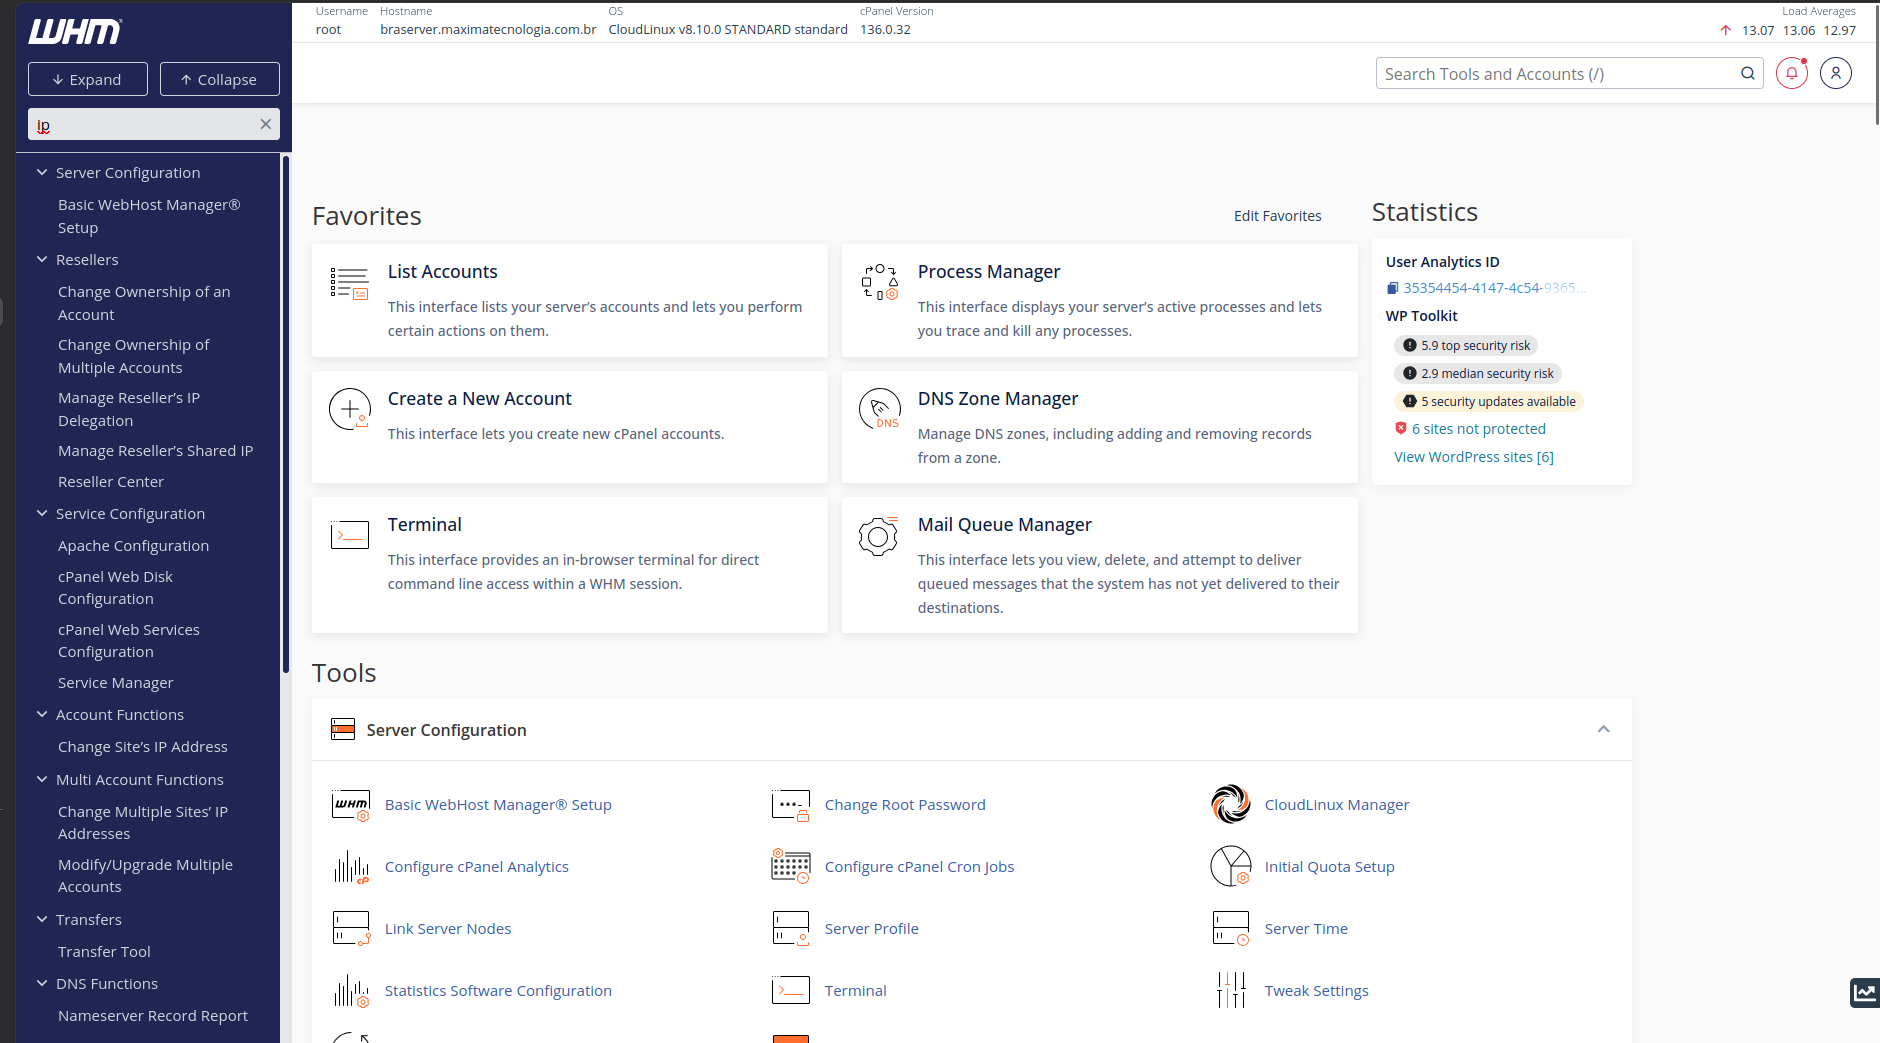Open Reseller Center in sidebar
The height and width of the screenshot is (1043, 1880).
(x=111, y=481)
